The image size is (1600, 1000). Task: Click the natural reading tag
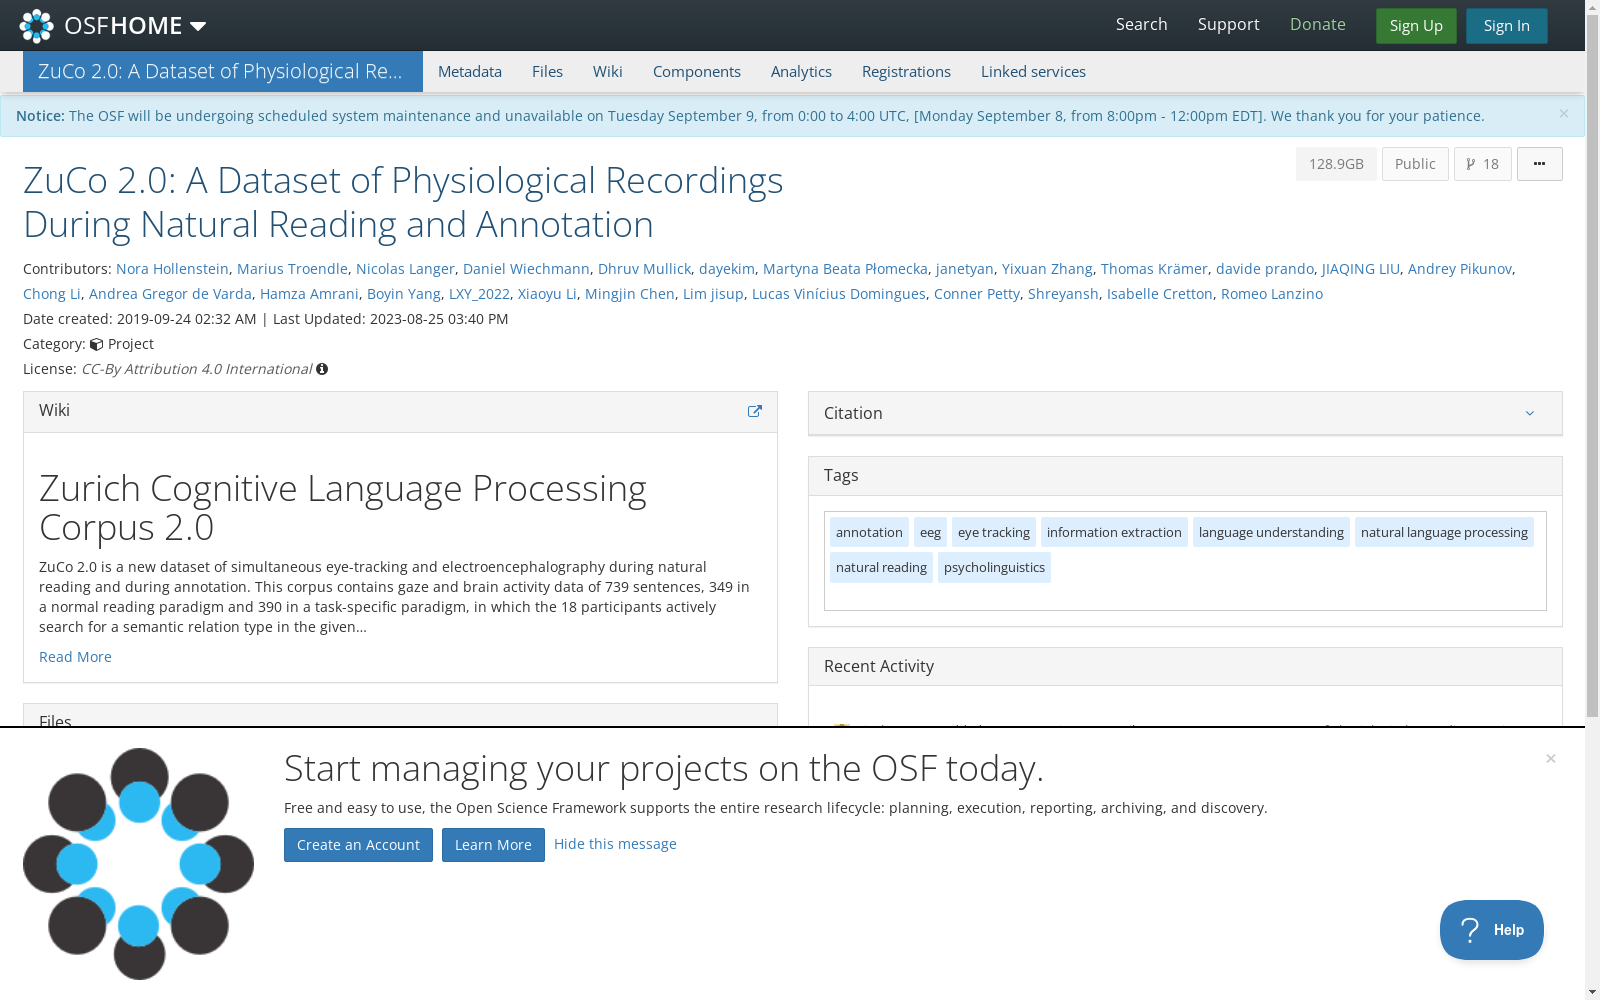point(881,567)
